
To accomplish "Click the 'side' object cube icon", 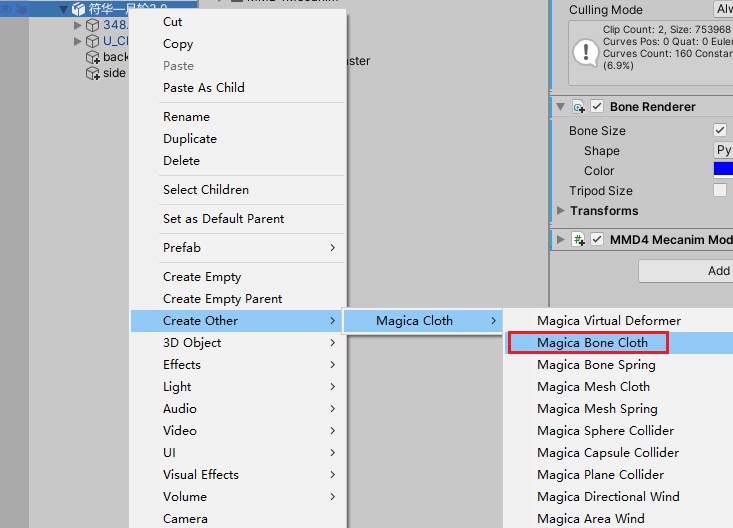I will coord(93,73).
